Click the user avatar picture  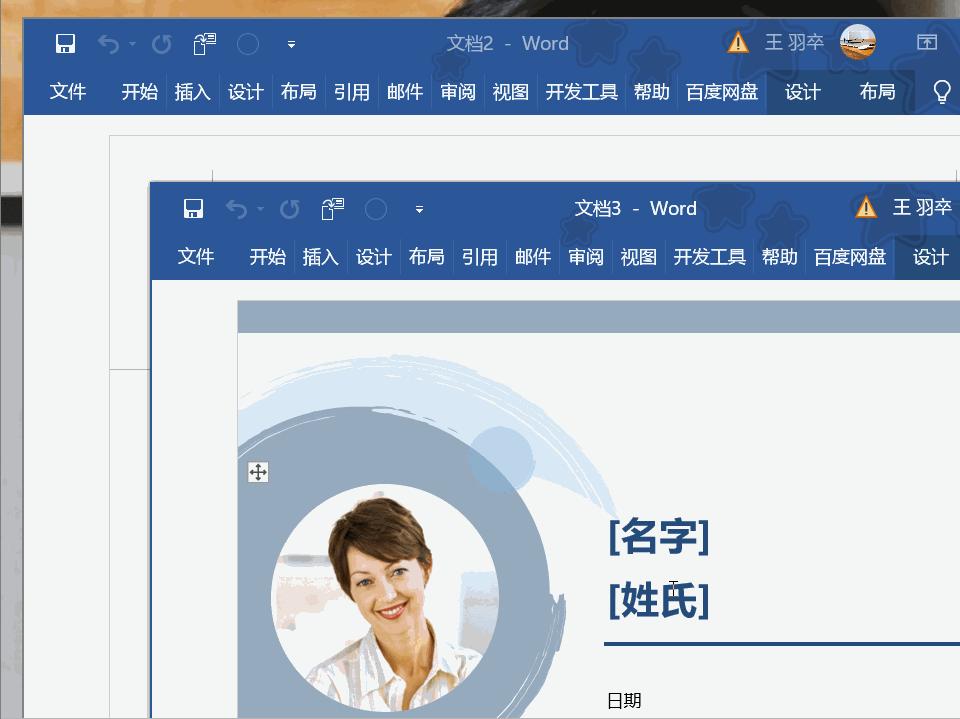(857, 44)
